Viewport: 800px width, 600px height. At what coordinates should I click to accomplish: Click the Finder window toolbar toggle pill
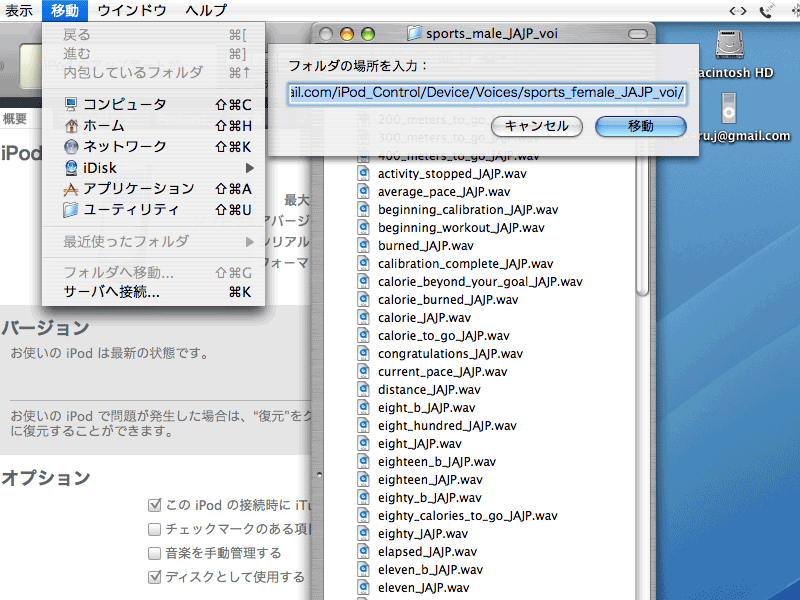[638, 34]
